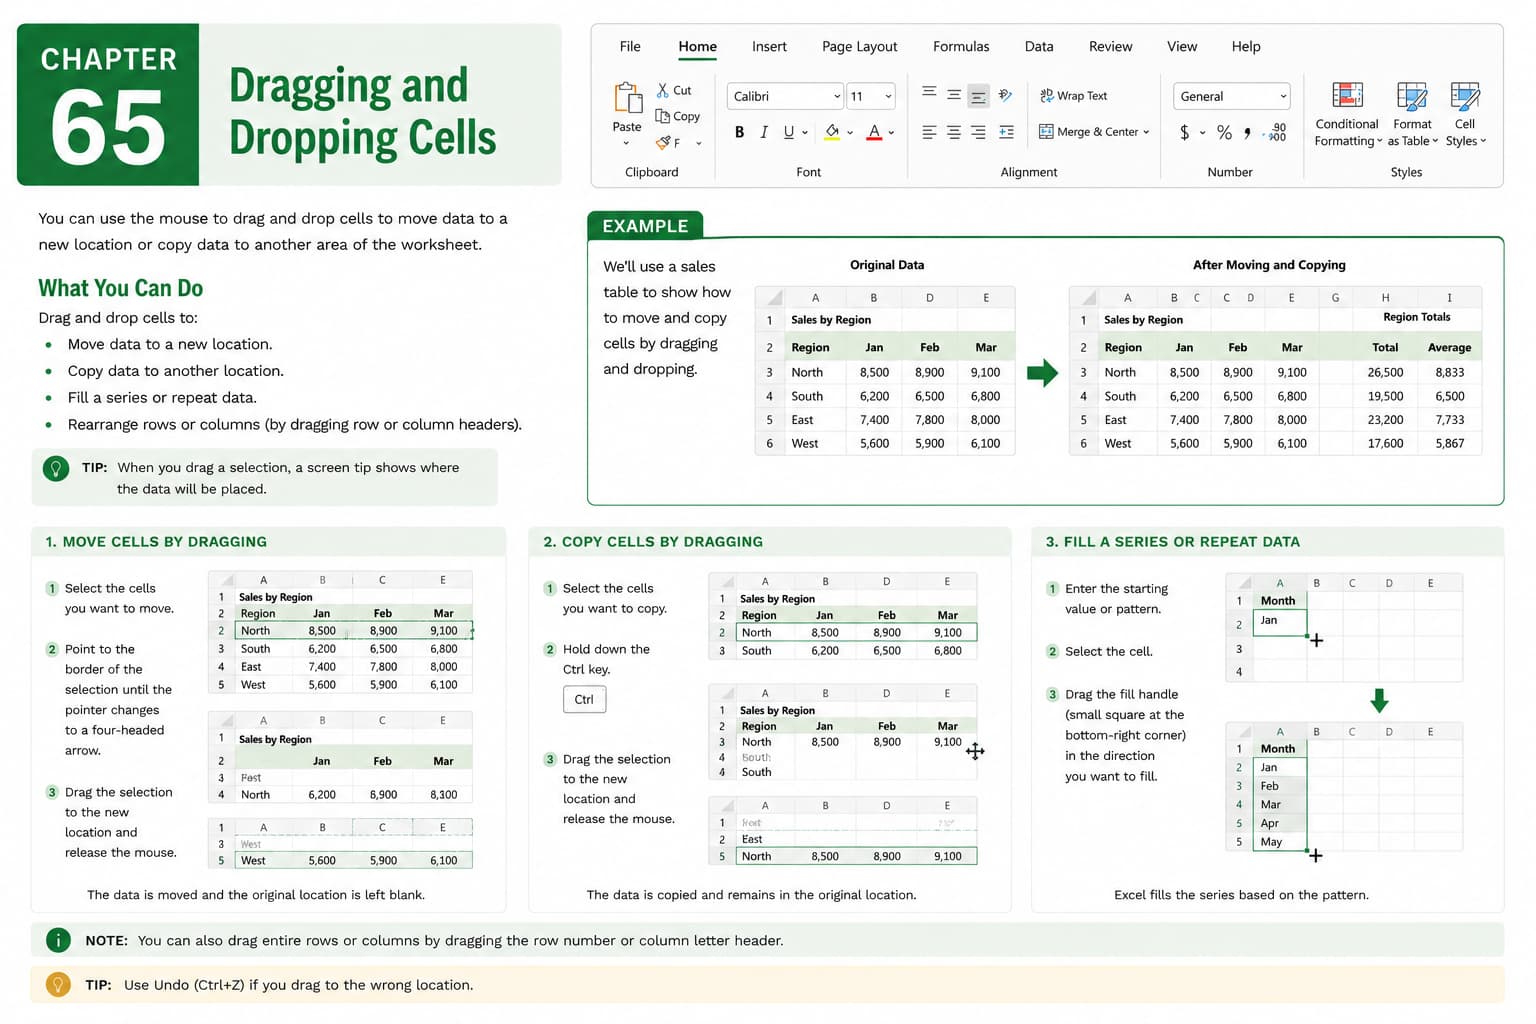Select the "Average" column header cell

[1449, 347]
